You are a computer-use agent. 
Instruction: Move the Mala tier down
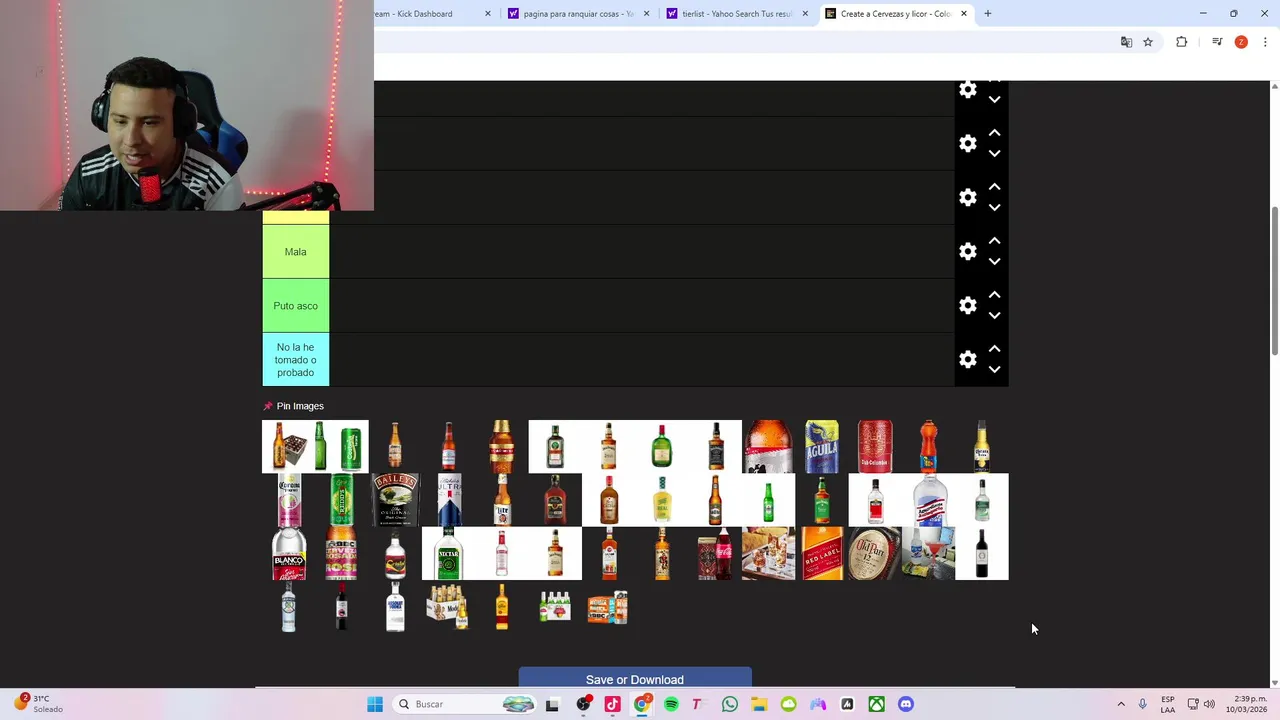click(994, 262)
